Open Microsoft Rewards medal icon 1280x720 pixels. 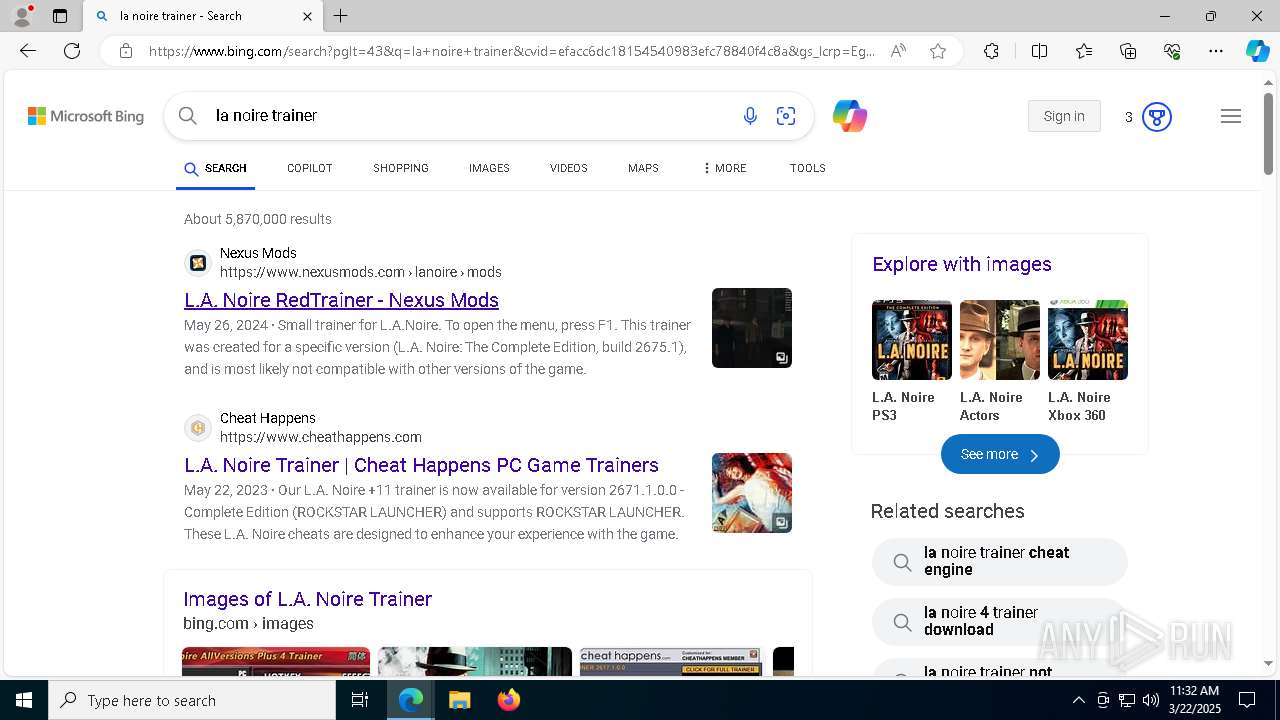point(1157,117)
